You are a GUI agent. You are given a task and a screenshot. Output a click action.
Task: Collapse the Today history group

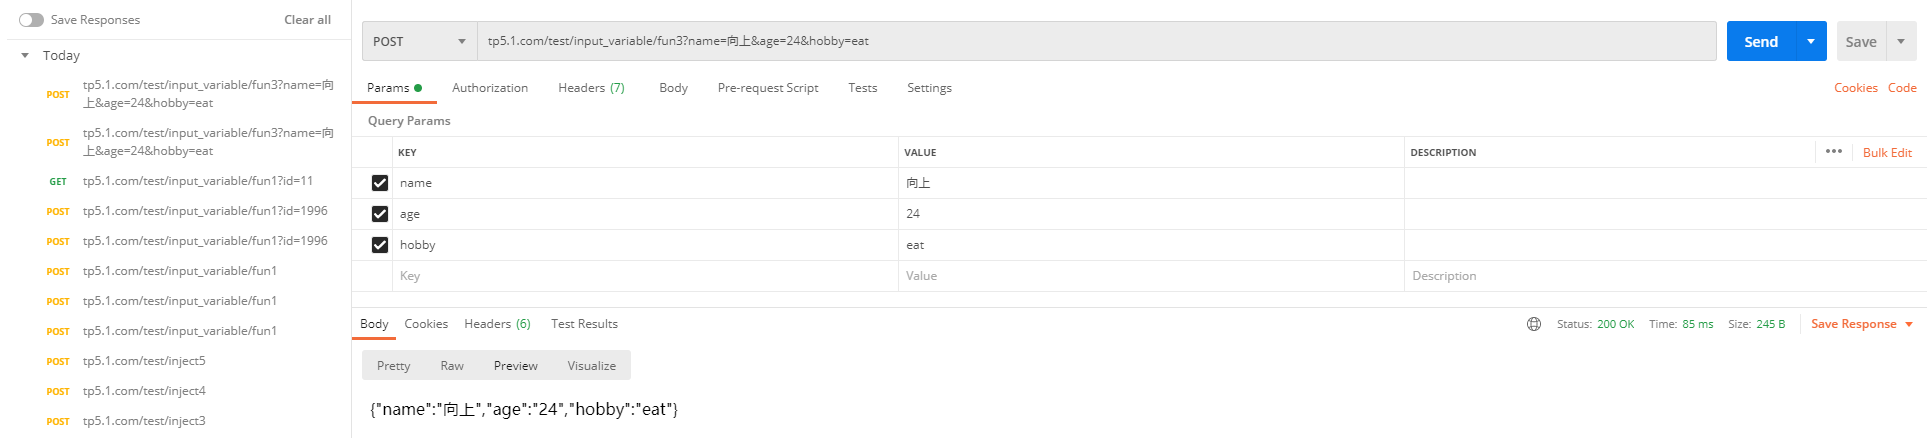coord(25,56)
